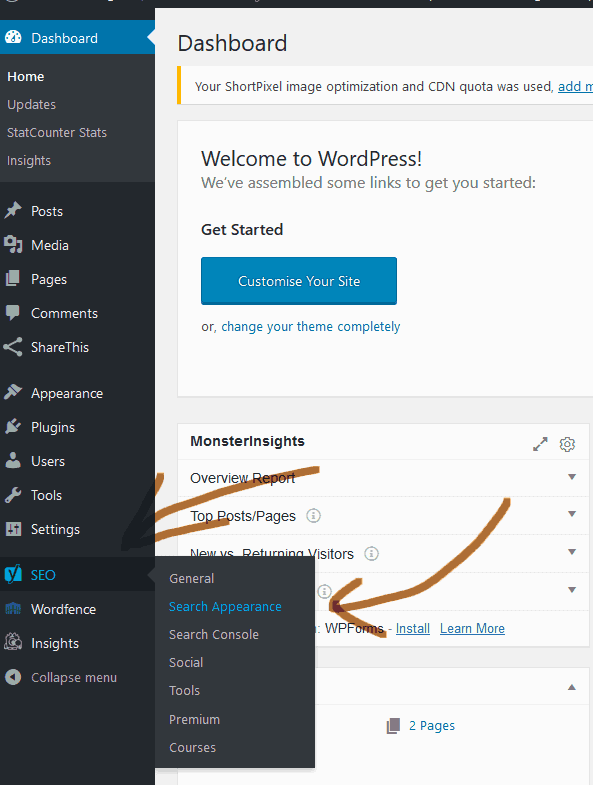Click the ShareThis share icon
The image size is (593, 785).
[13, 347]
